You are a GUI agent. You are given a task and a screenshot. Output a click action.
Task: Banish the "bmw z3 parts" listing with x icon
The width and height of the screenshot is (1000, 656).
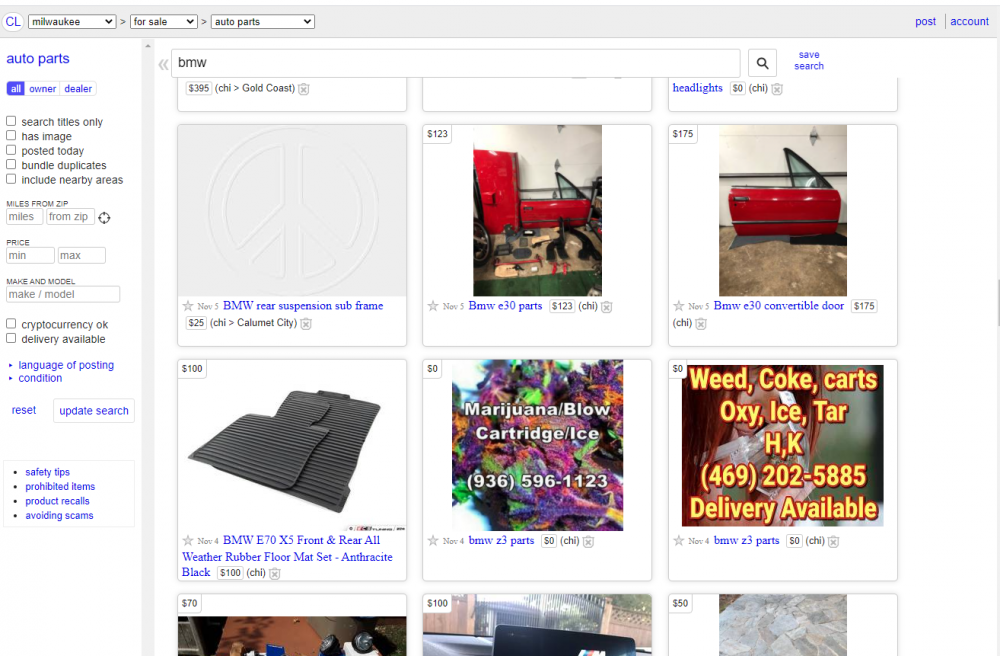(x=588, y=541)
